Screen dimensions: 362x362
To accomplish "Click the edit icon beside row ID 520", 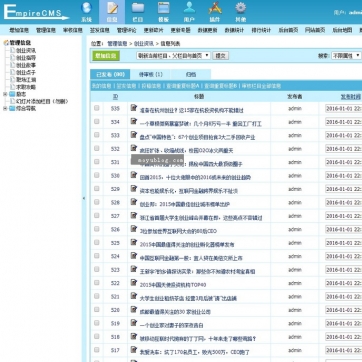I will point(134,309).
